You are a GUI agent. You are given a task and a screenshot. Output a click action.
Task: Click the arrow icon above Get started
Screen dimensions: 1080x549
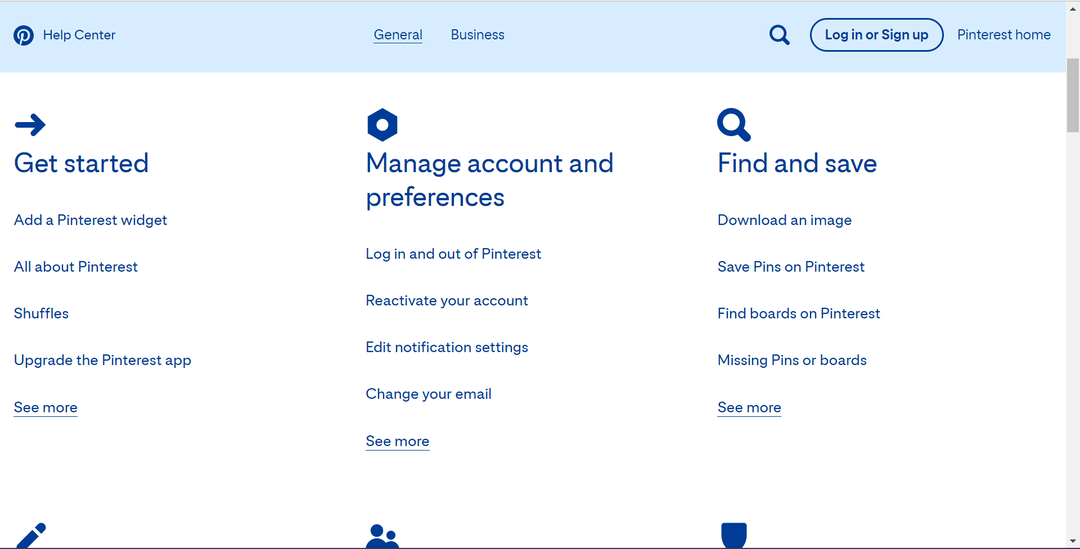point(30,125)
